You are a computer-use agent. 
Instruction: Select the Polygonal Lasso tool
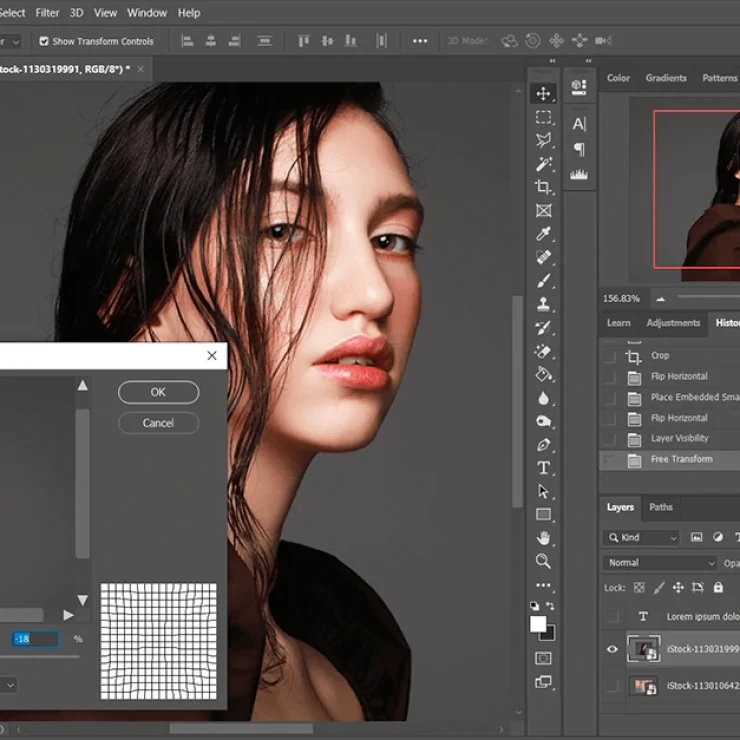[543, 140]
